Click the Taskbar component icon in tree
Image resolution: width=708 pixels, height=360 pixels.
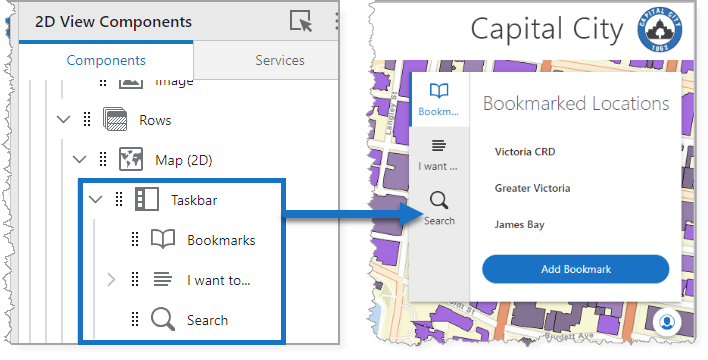(147, 200)
